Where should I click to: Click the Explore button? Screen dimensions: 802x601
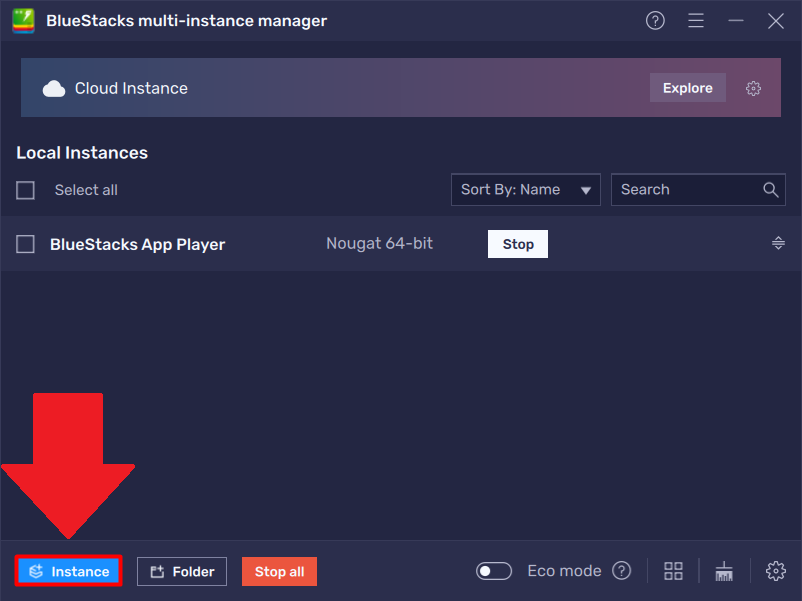pyautogui.click(x=687, y=88)
